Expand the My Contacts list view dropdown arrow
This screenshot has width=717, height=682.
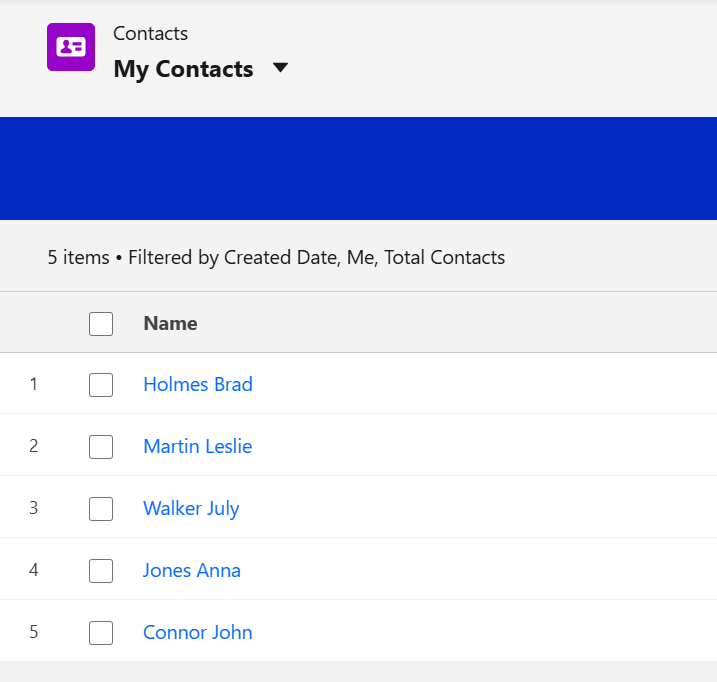(x=281, y=68)
